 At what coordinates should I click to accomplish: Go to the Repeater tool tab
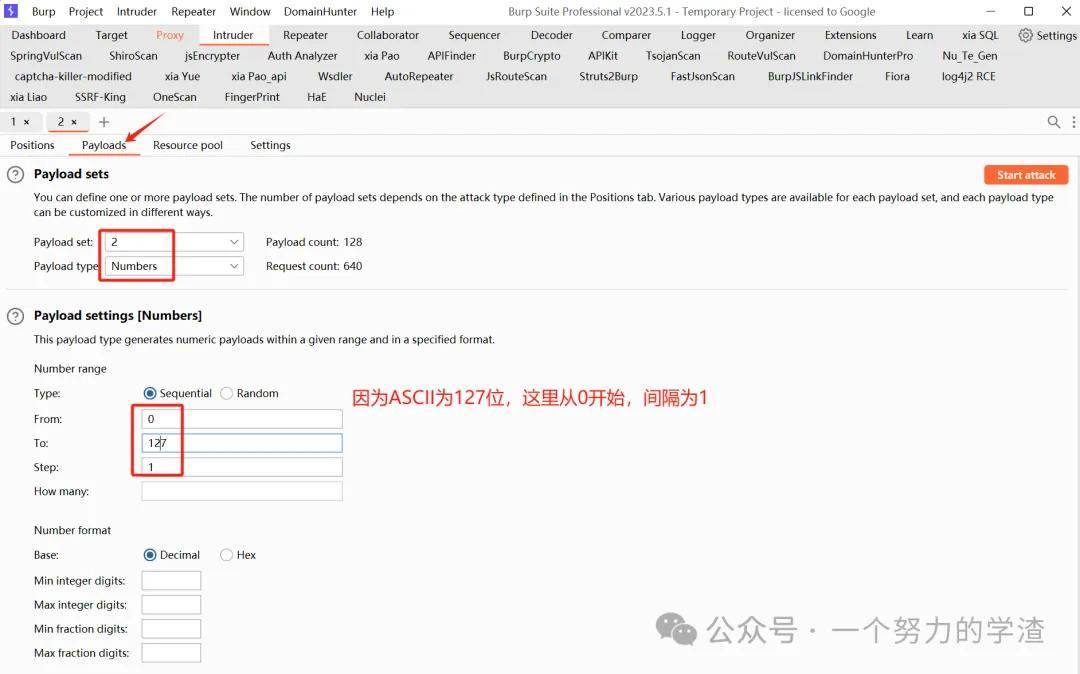(305, 35)
